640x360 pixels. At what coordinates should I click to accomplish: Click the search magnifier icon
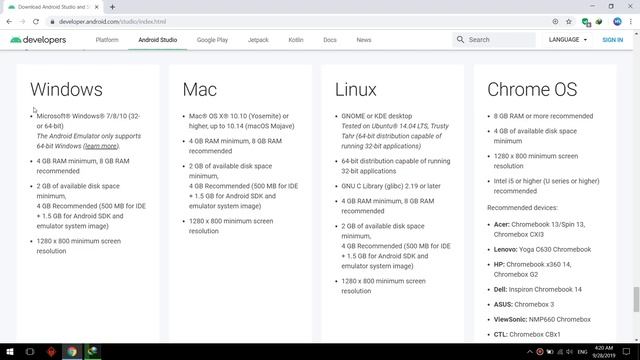point(460,40)
